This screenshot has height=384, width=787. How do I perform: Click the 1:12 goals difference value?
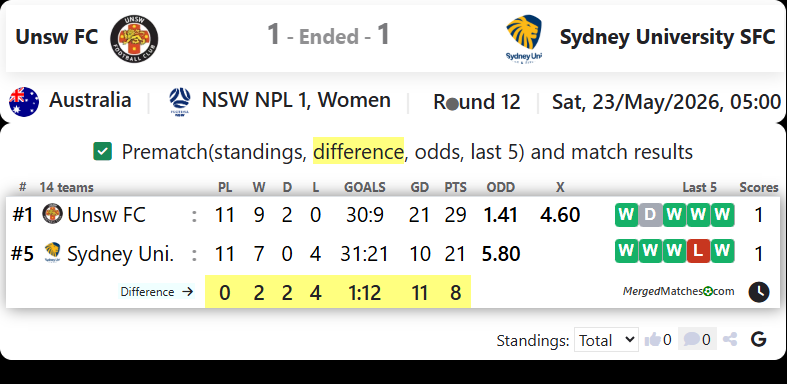[x=365, y=292]
